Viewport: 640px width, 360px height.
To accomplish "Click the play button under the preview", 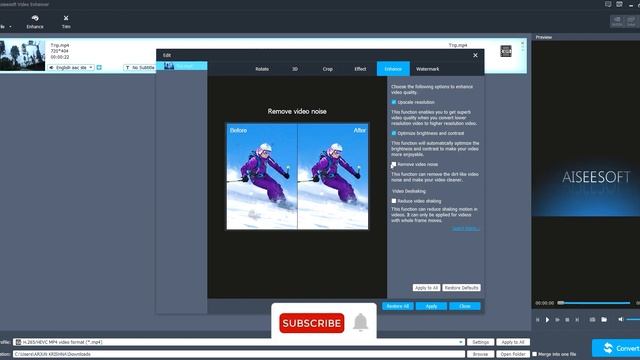I will point(547,320).
